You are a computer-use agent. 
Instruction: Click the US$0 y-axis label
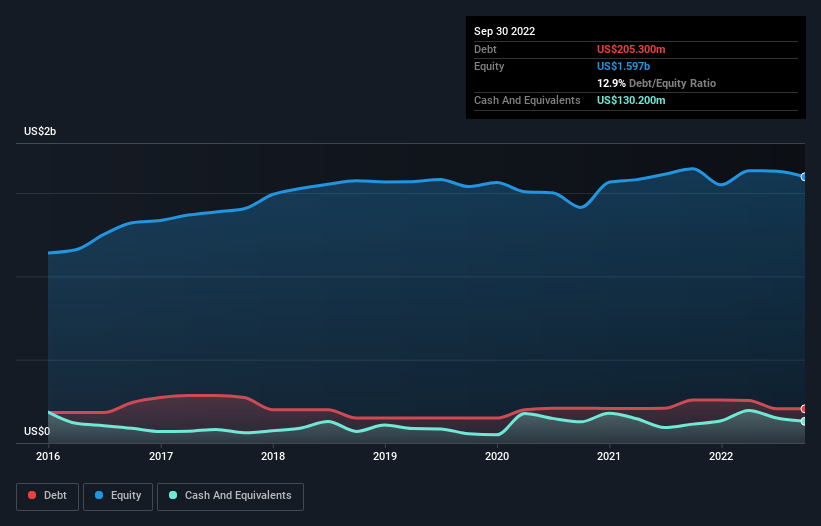[x=37, y=431]
